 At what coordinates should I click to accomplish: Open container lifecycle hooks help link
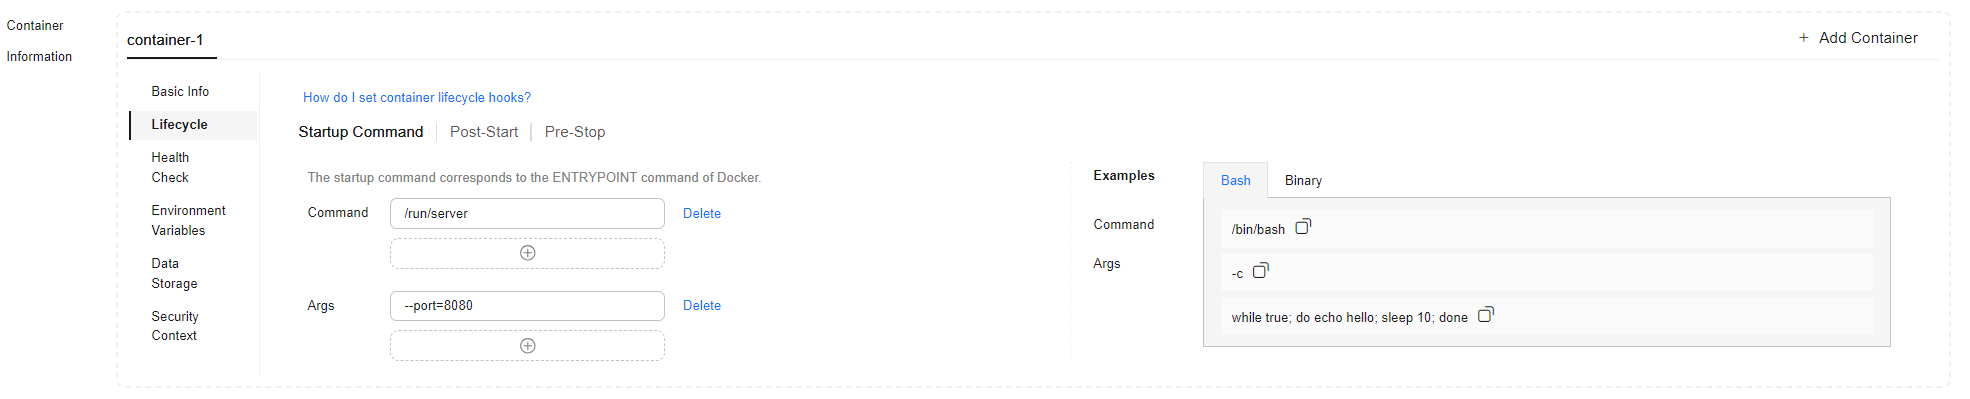417,97
